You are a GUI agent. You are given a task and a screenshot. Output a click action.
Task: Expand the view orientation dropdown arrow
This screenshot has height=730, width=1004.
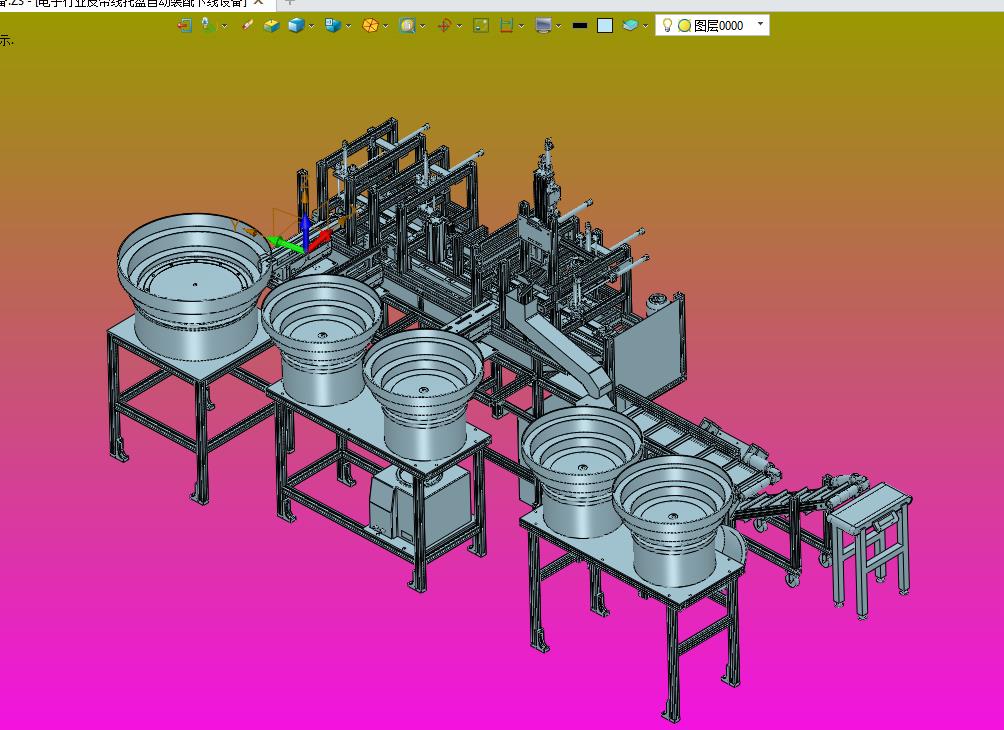point(348,26)
